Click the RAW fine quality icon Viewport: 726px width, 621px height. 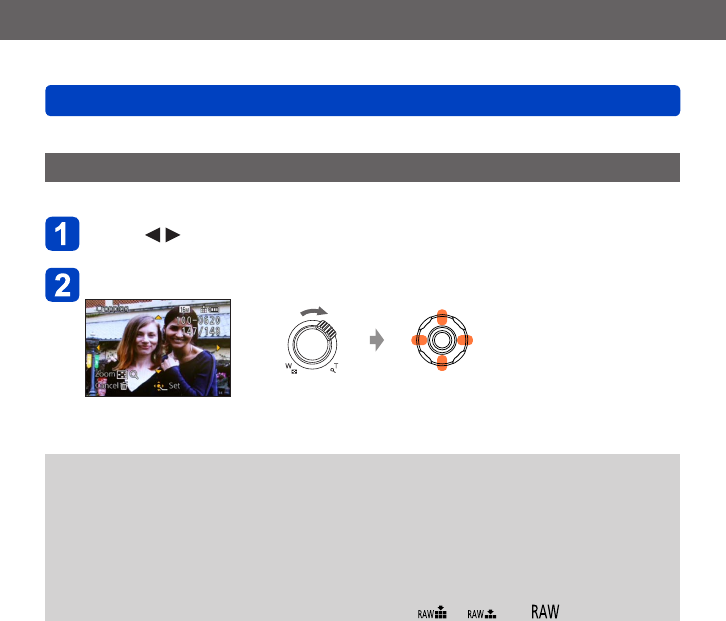432,613
